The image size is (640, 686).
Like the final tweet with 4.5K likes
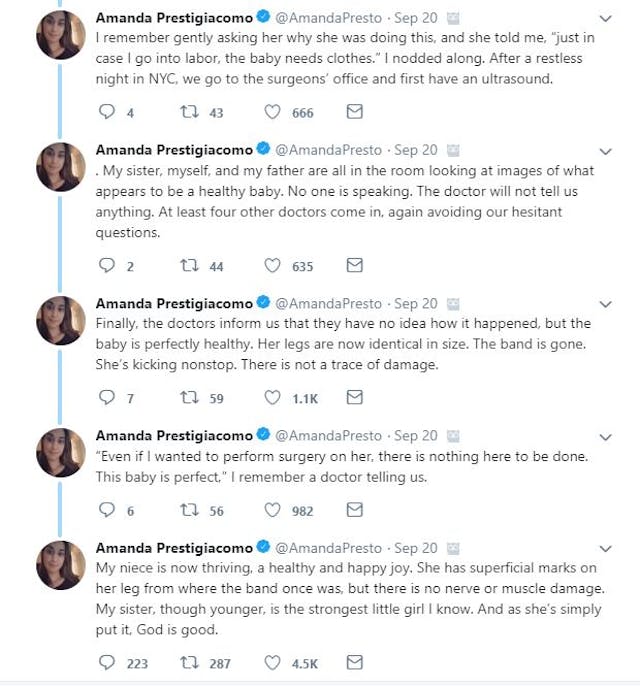(x=272, y=662)
